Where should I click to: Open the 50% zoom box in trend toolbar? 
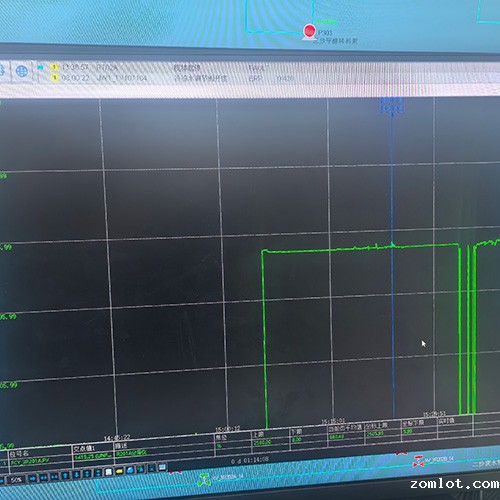click(16, 480)
